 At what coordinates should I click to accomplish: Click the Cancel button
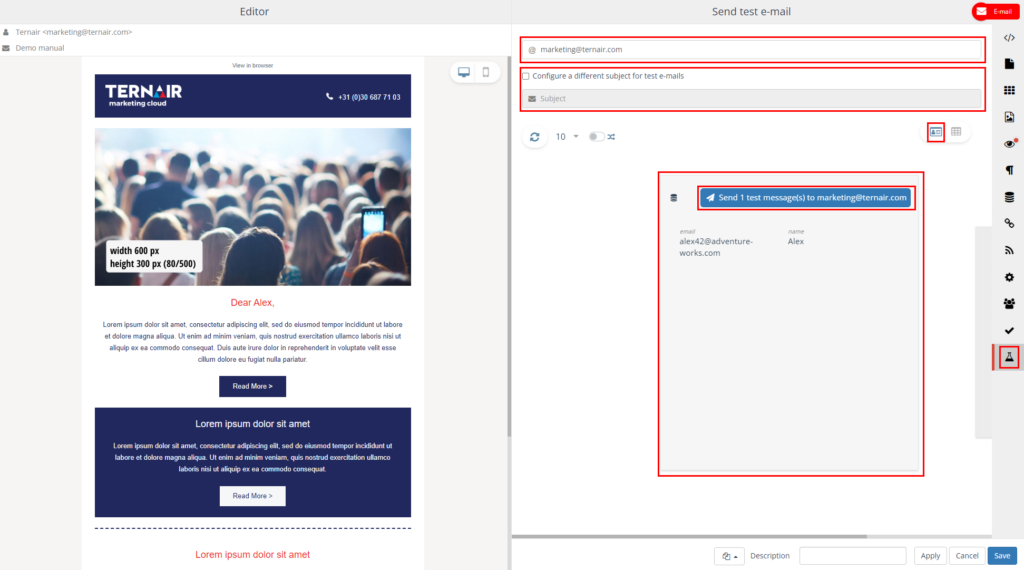967,556
